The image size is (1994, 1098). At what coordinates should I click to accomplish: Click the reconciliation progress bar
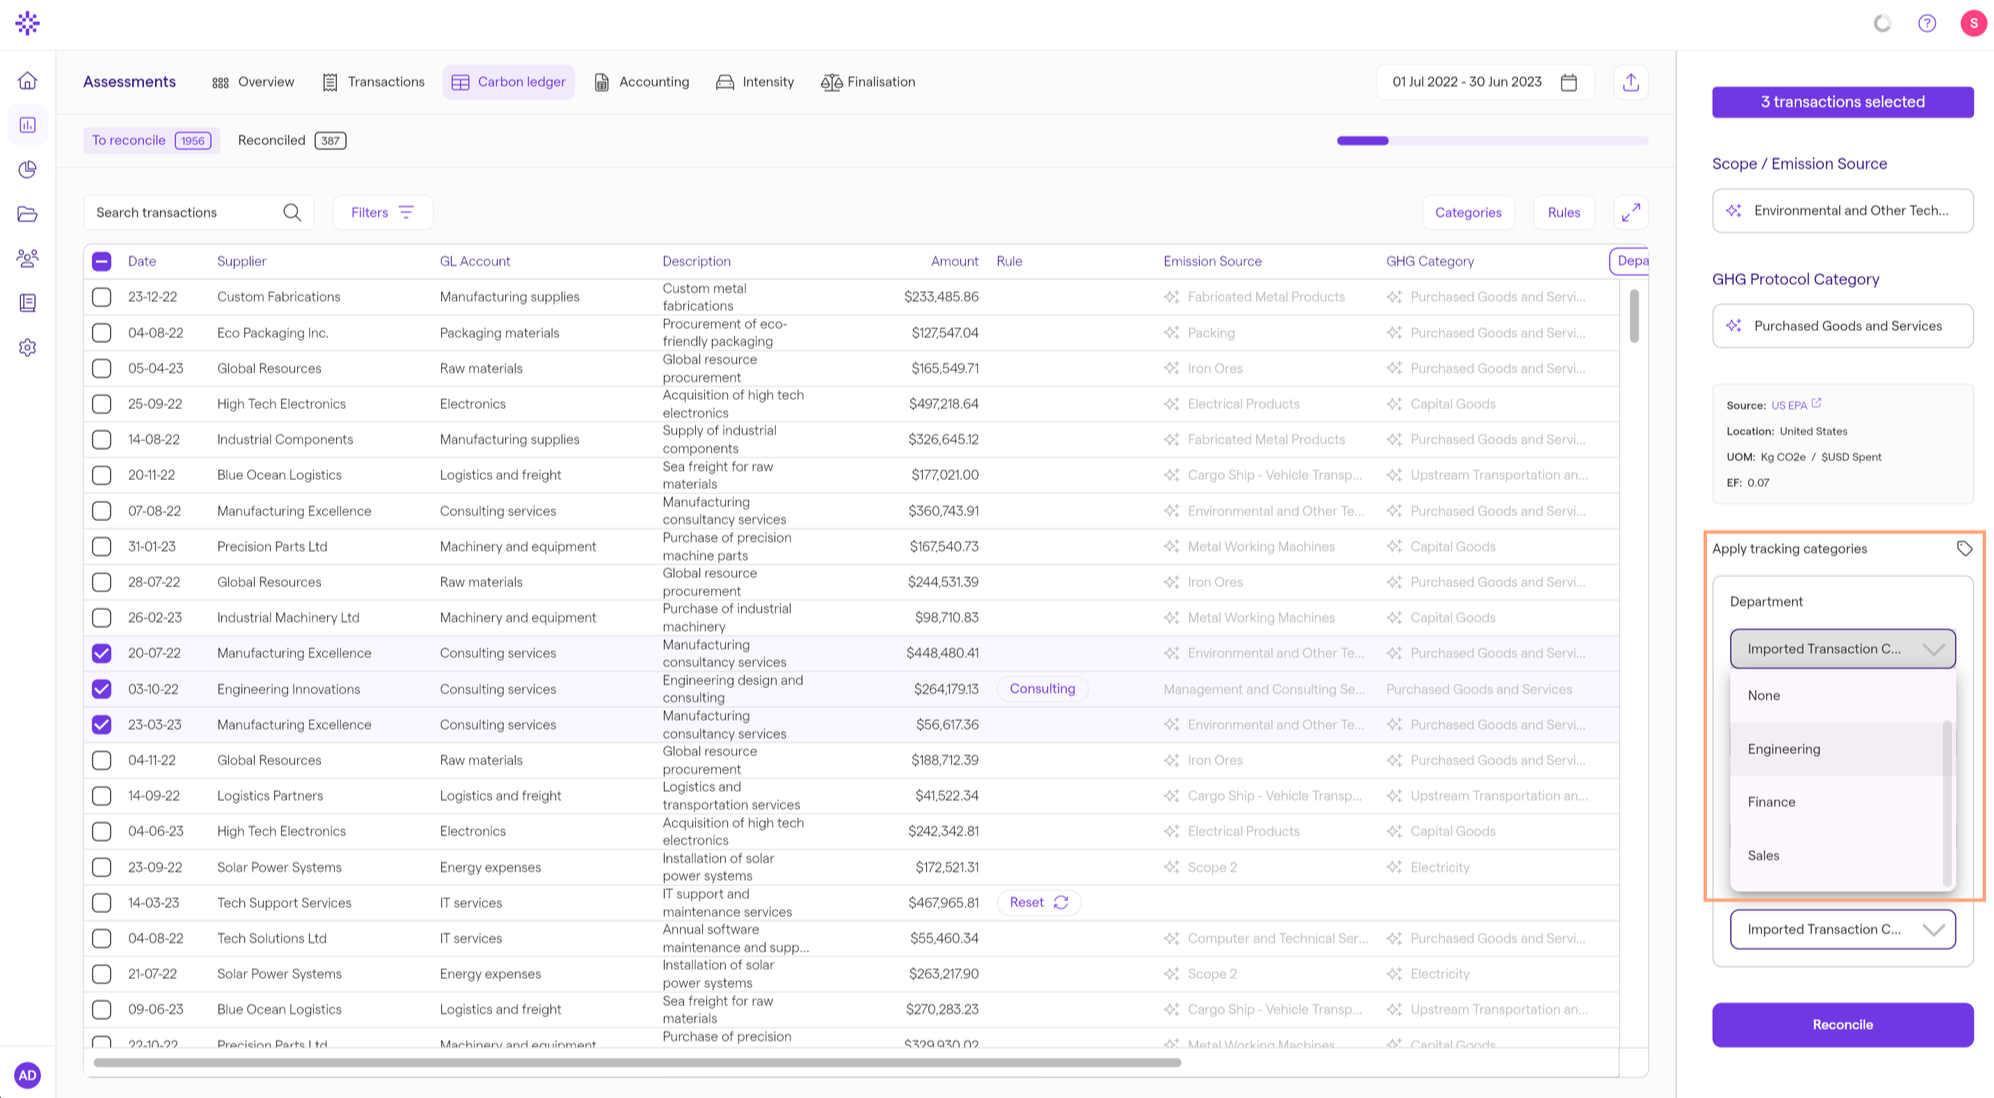[x=1492, y=140]
